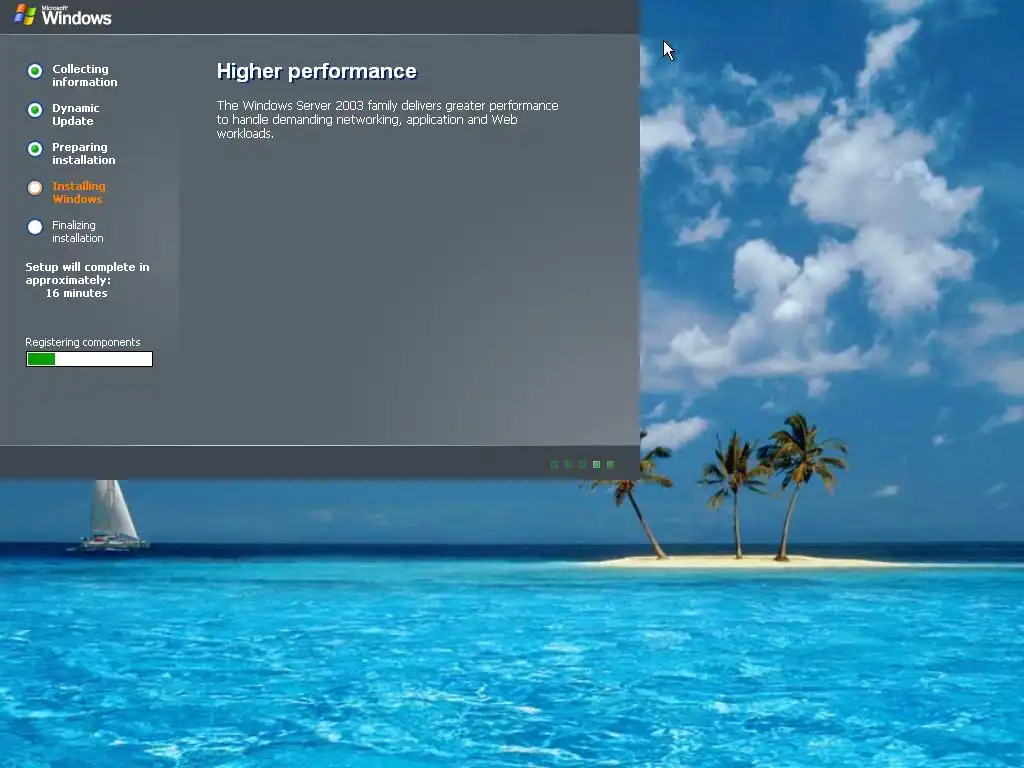Click the brightest green activity square
Screen dimensions: 1024x768
pyautogui.click(x=596, y=464)
